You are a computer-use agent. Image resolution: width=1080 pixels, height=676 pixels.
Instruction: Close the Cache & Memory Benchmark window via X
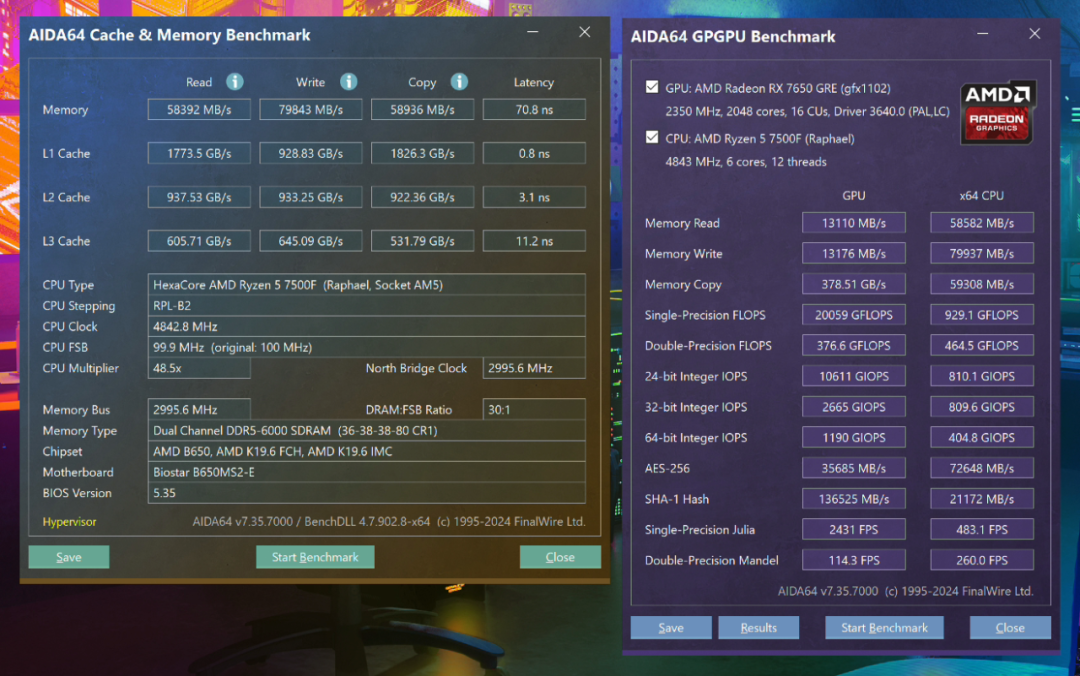point(585,32)
